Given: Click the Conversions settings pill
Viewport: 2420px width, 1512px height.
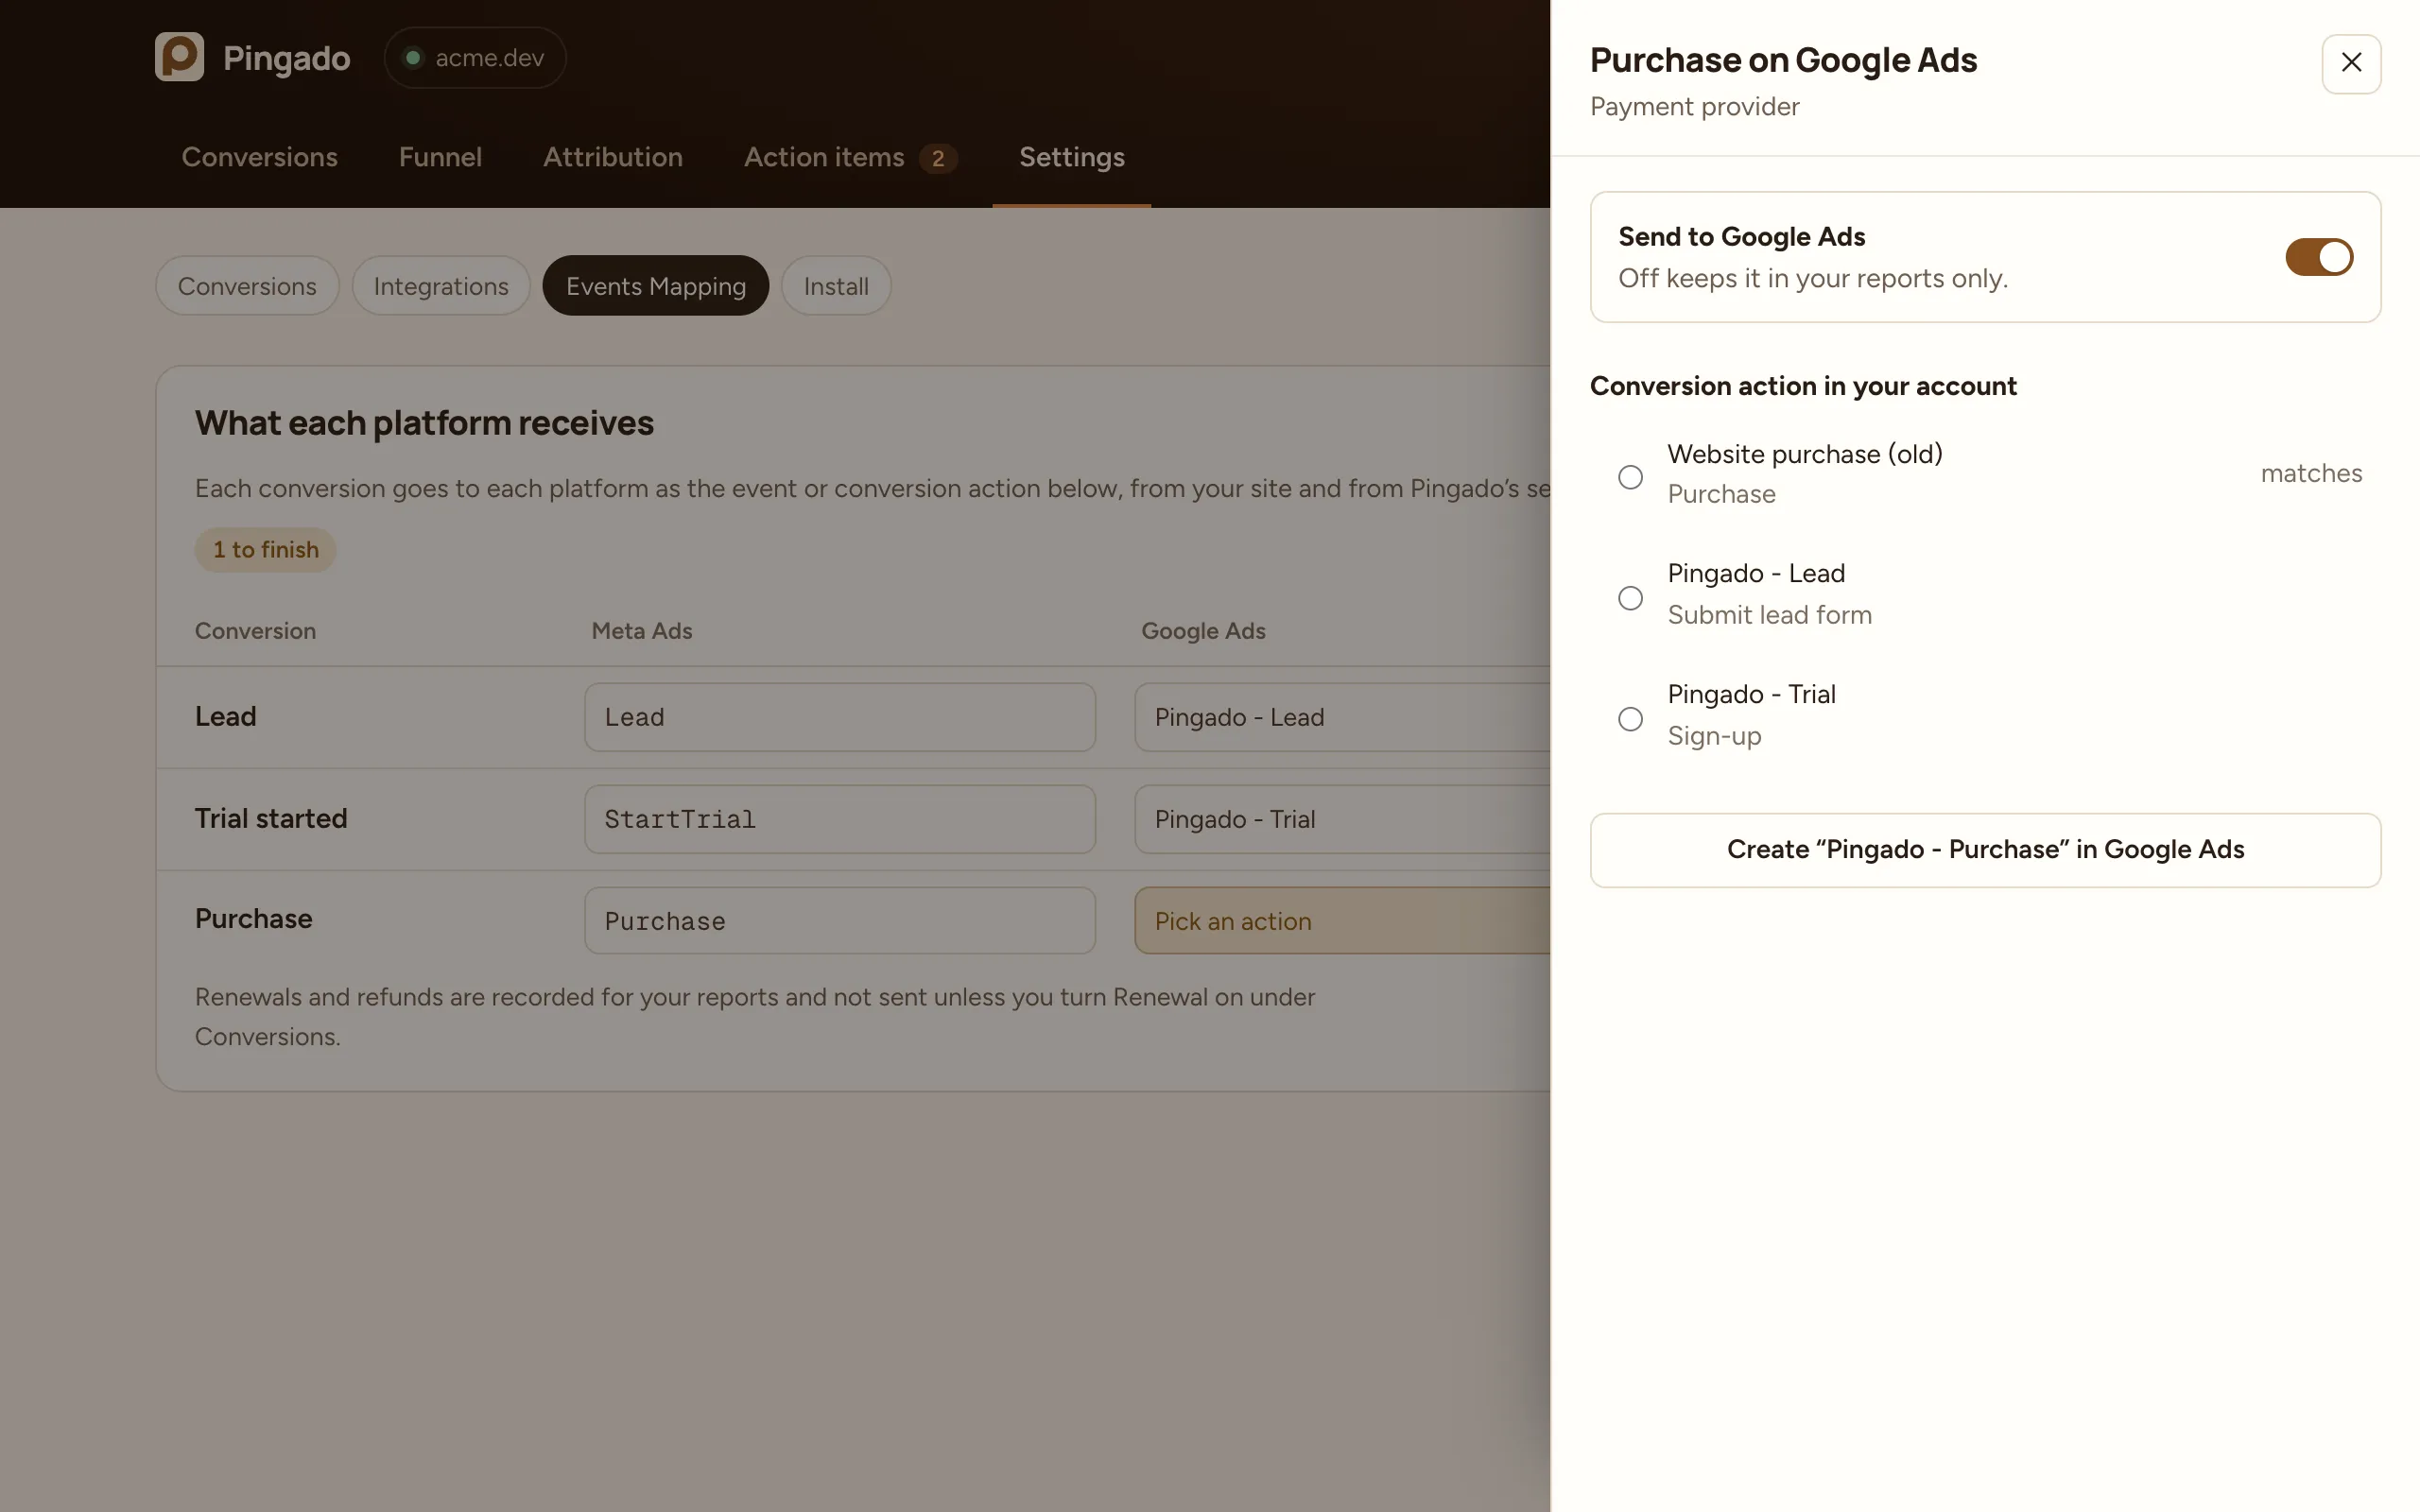Looking at the screenshot, I should coord(247,286).
